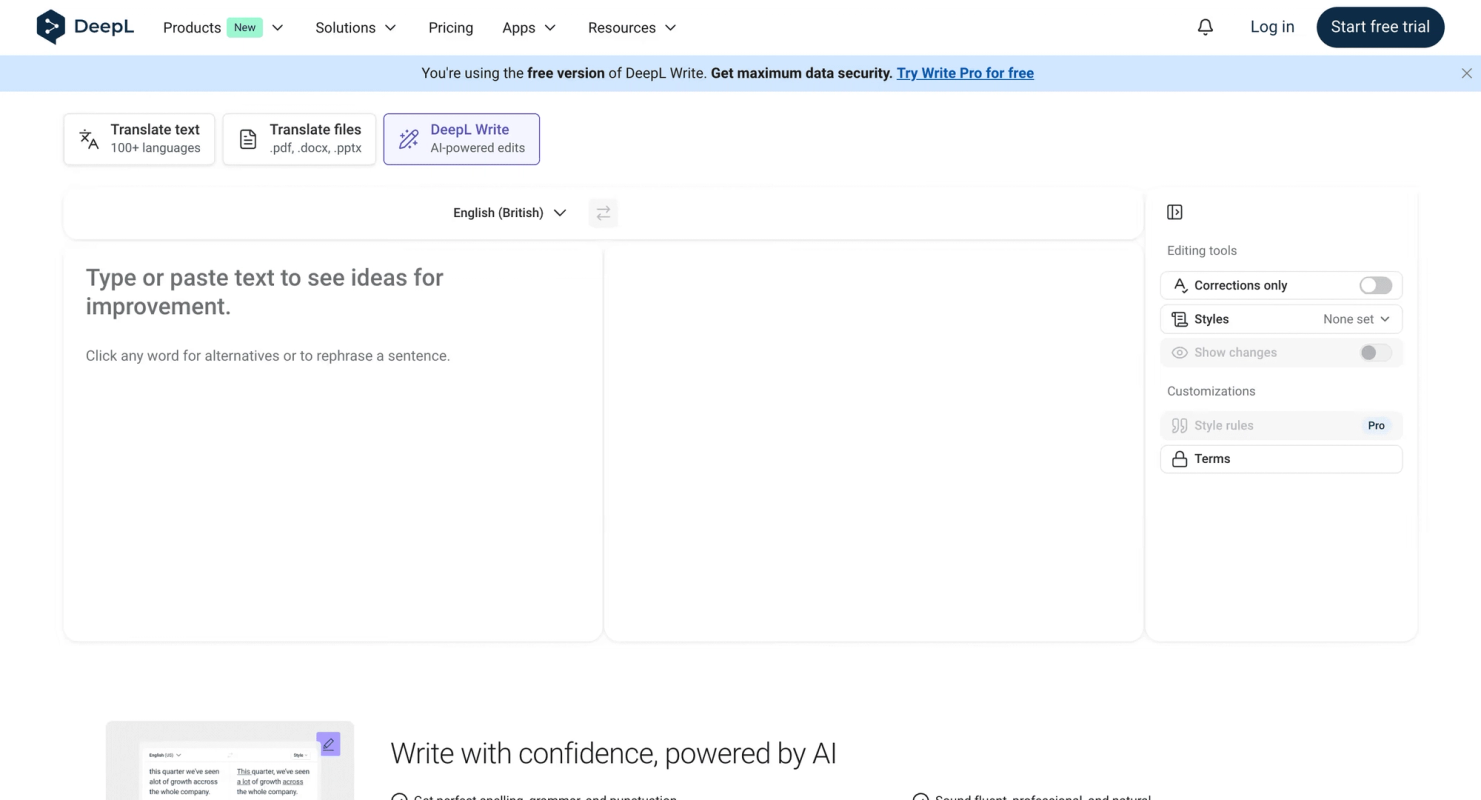The image size is (1481, 800).
Task: Click the swap languages arrows icon
Action: click(603, 213)
